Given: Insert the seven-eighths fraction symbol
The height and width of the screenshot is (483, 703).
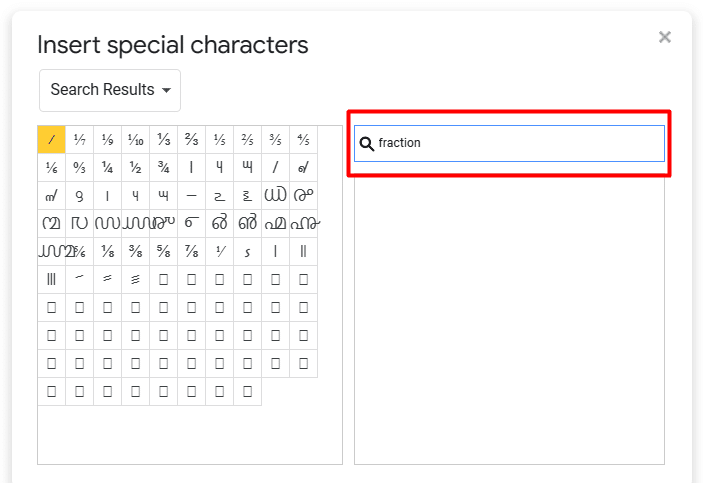Looking at the screenshot, I should [x=191, y=252].
